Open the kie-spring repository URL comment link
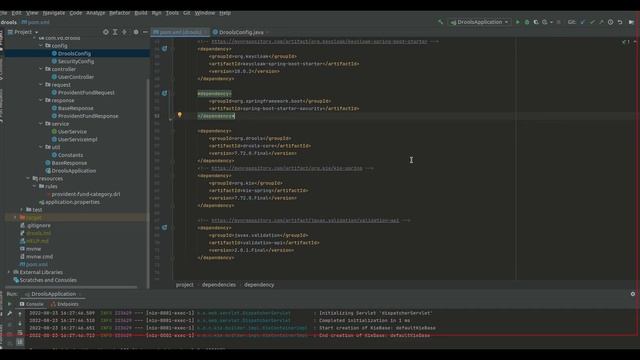 tap(287, 168)
